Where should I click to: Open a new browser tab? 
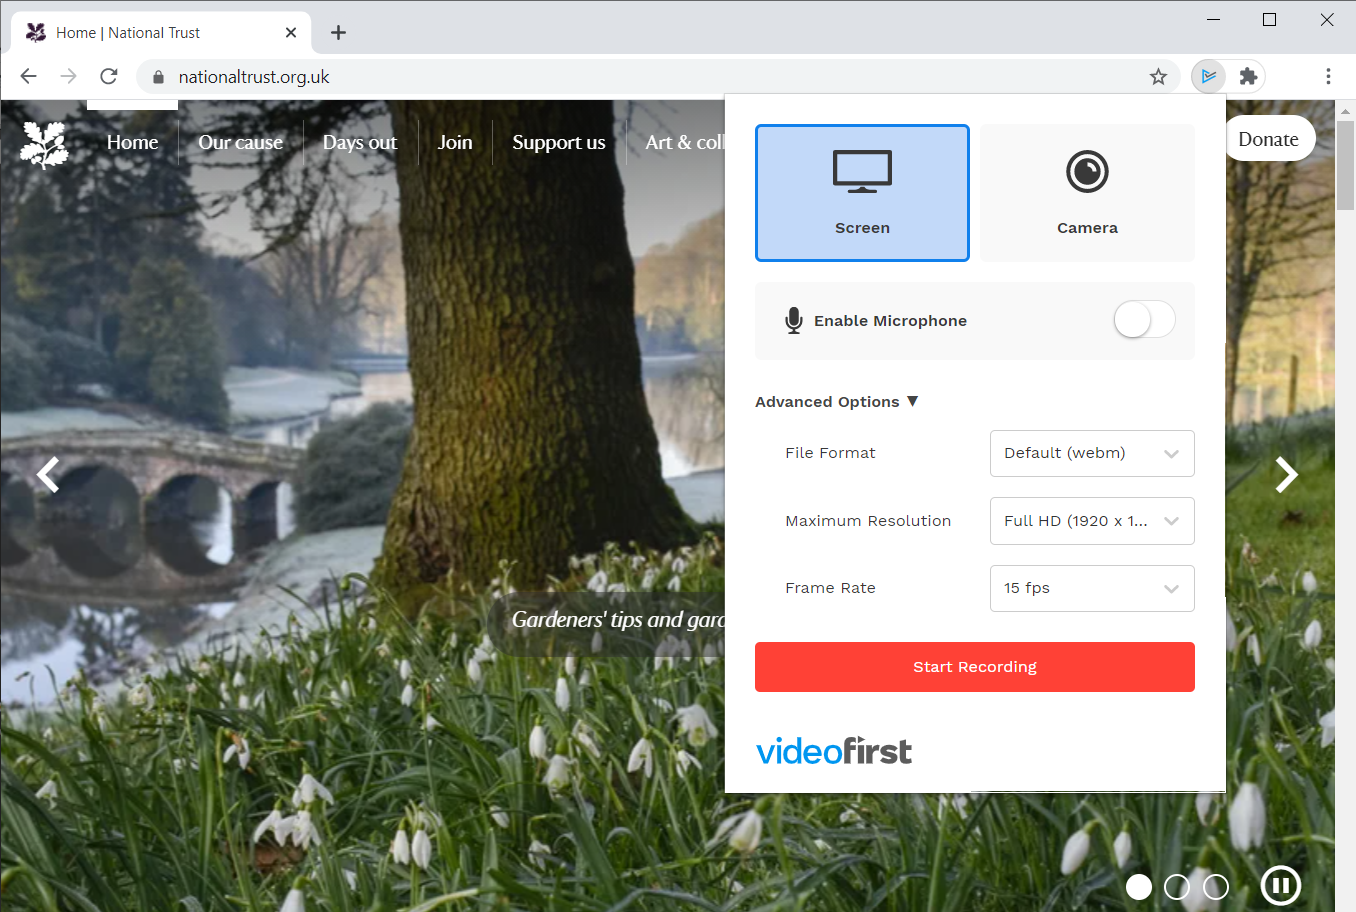coord(339,33)
